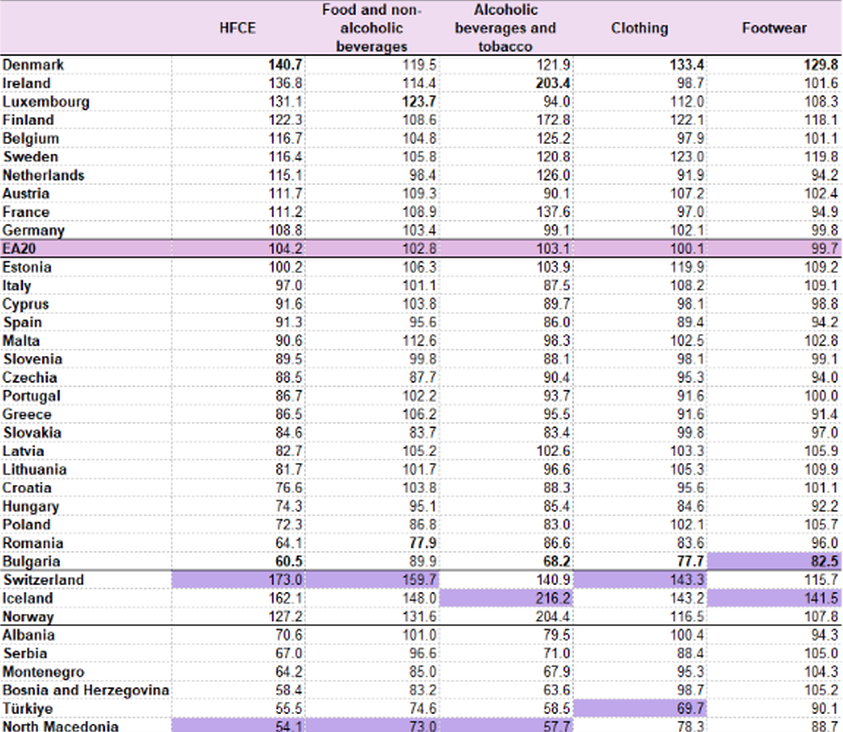Click Türkiye's highlighted clothing cell 69.7

tap(686, 708)
